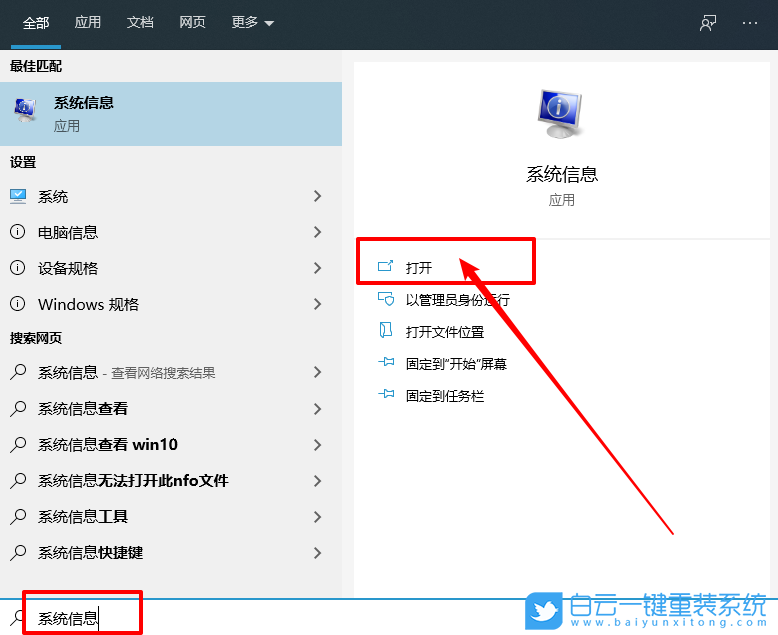This screenshot has width=778, height=635.
Task: Open the three-dot more options menu
Action: [x=750, y=23]
